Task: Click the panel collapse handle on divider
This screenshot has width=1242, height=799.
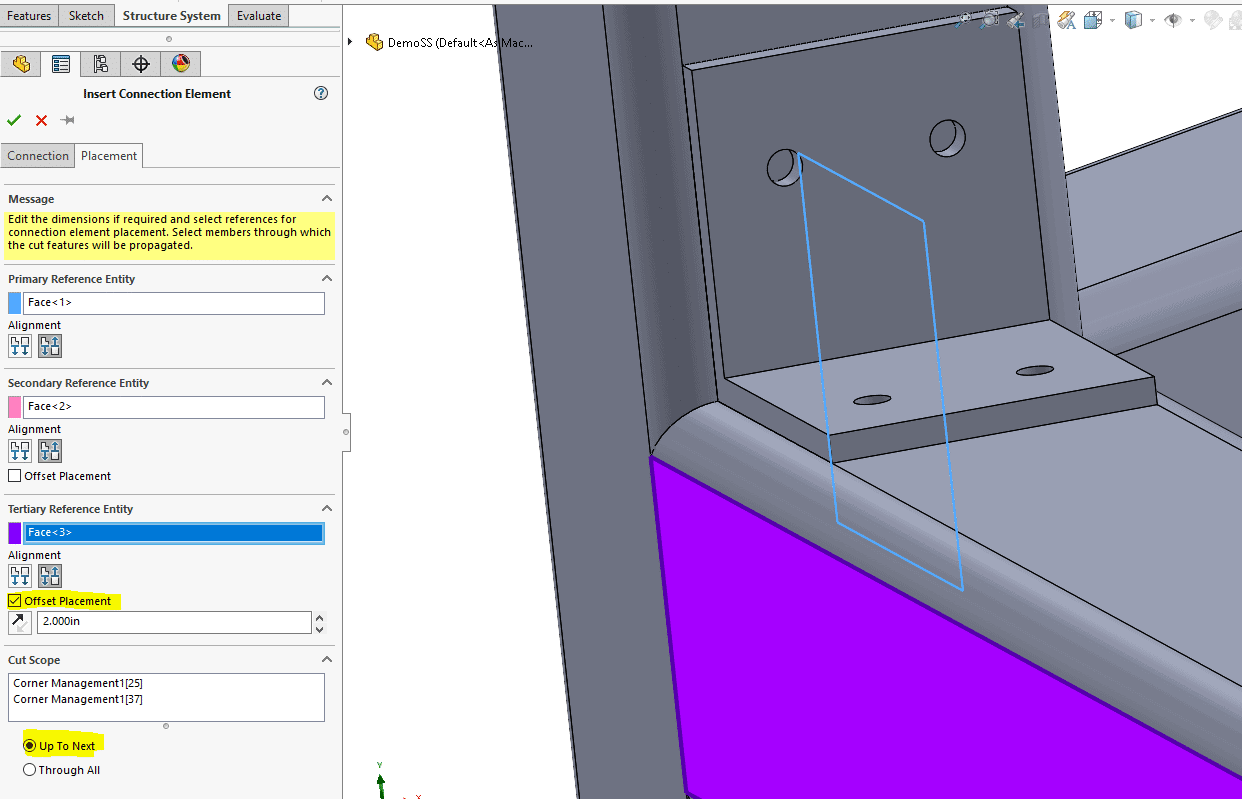Action: tap(346, 432)
